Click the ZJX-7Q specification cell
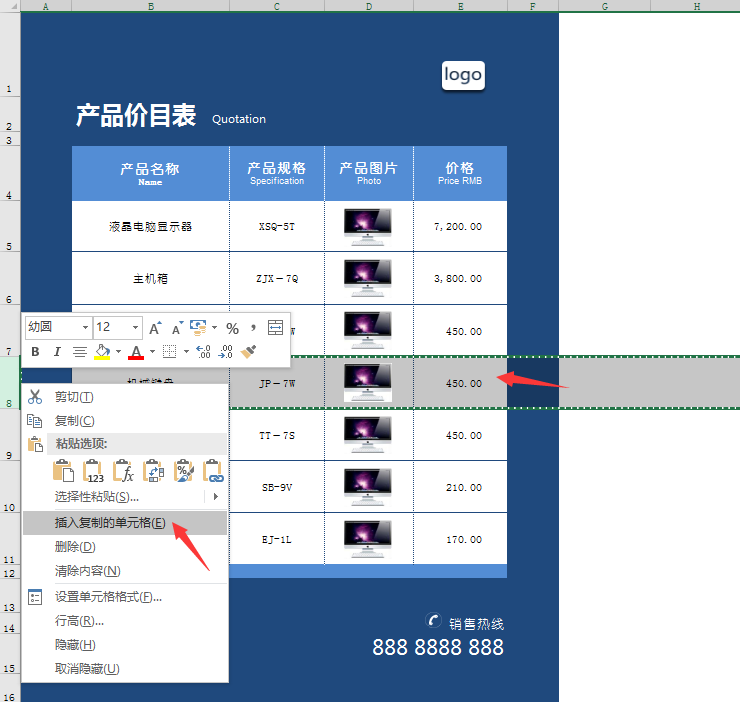740x702 pixels. [277, 279]
